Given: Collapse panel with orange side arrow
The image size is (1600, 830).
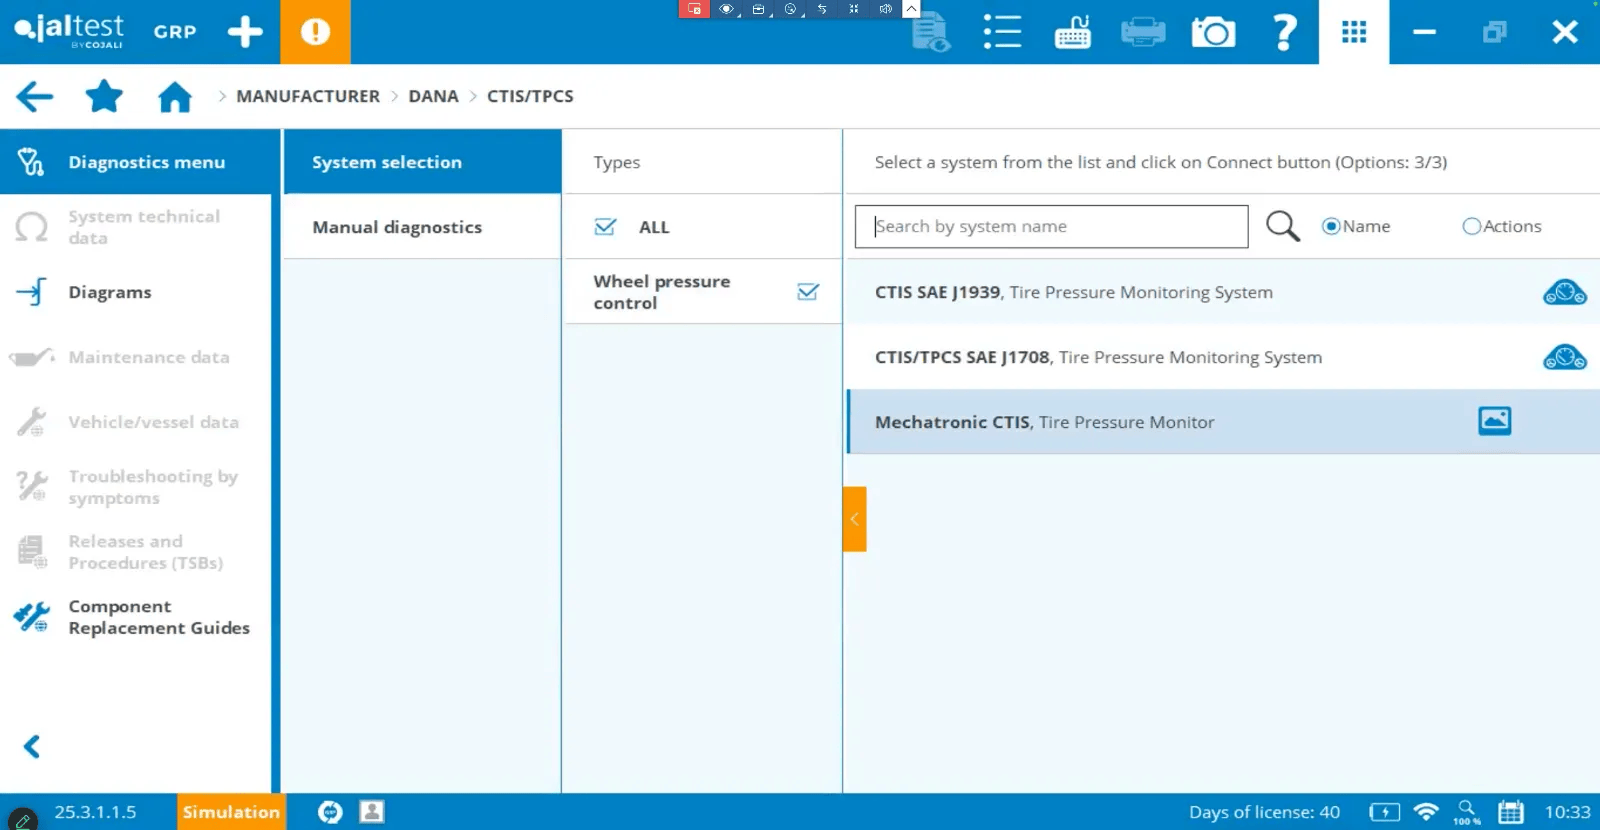Looking at the screenshot, I should (854, 519).
